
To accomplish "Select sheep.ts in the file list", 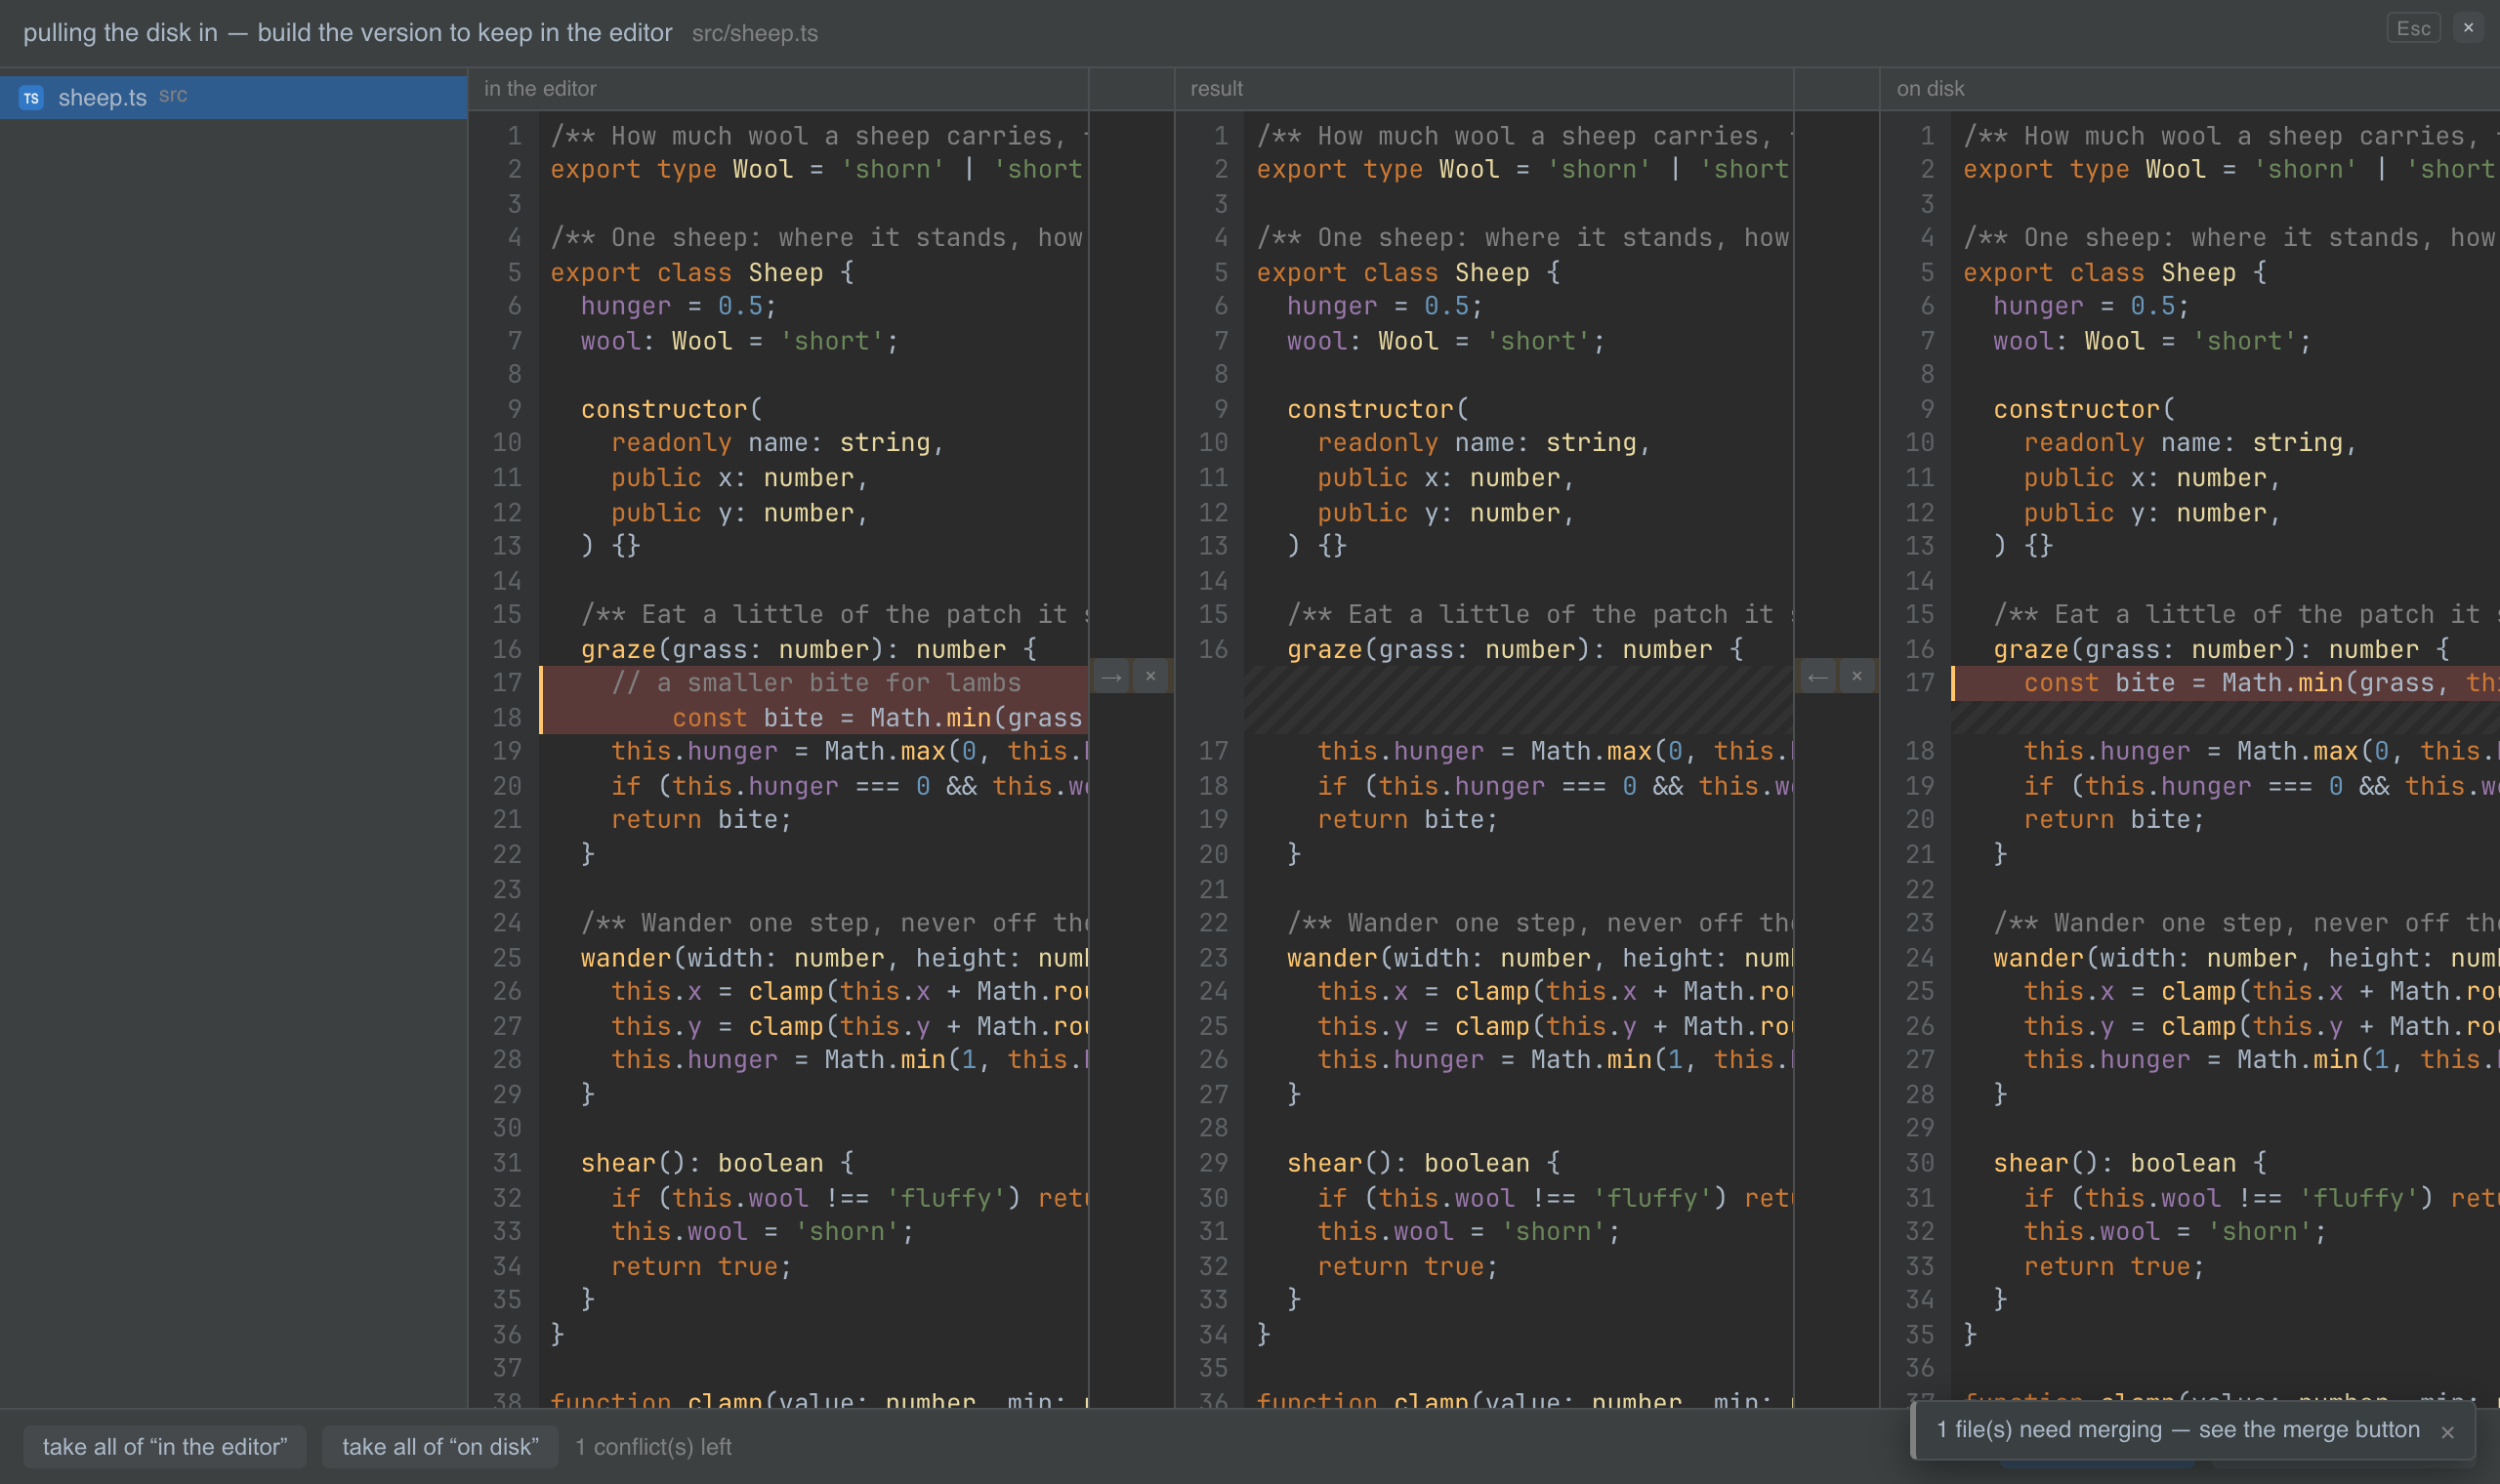I will pyautogui.click(x=234, y=97).
